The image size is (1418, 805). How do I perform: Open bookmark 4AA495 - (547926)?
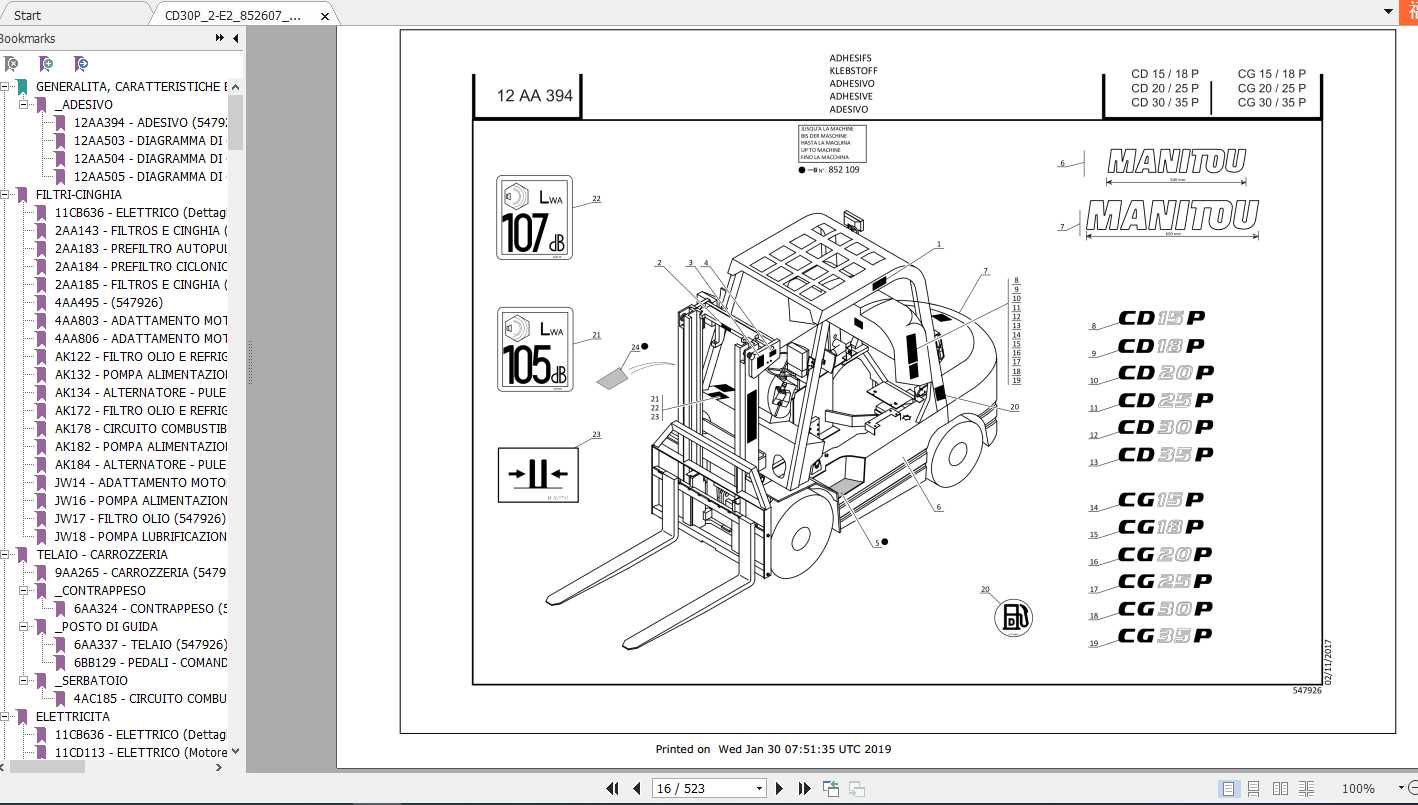tap(109, 303)
